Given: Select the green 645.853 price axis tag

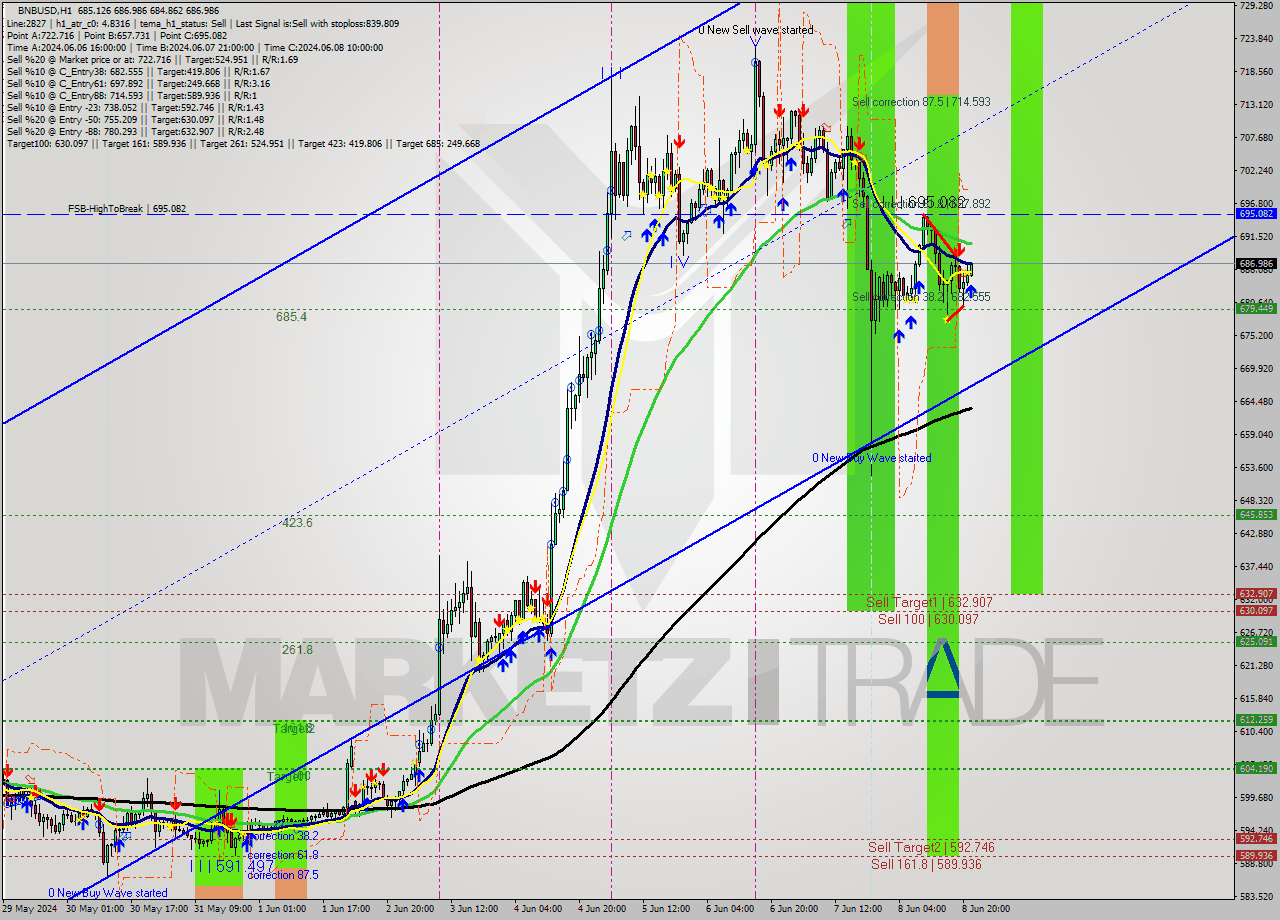Looking at the screenshot, I should [1257, 515].
